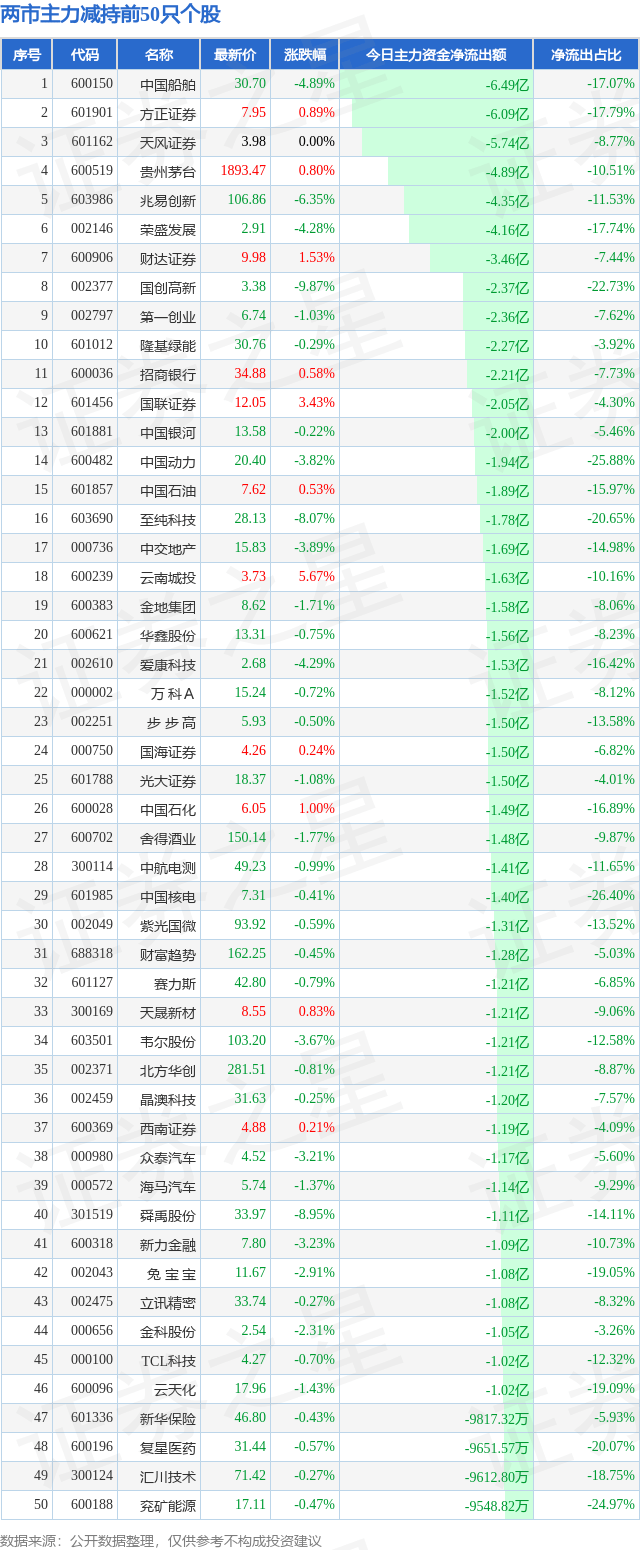
Task: Click 财富趋势 price 162.25
Action: pyautogui.click(x=247, y=954)
